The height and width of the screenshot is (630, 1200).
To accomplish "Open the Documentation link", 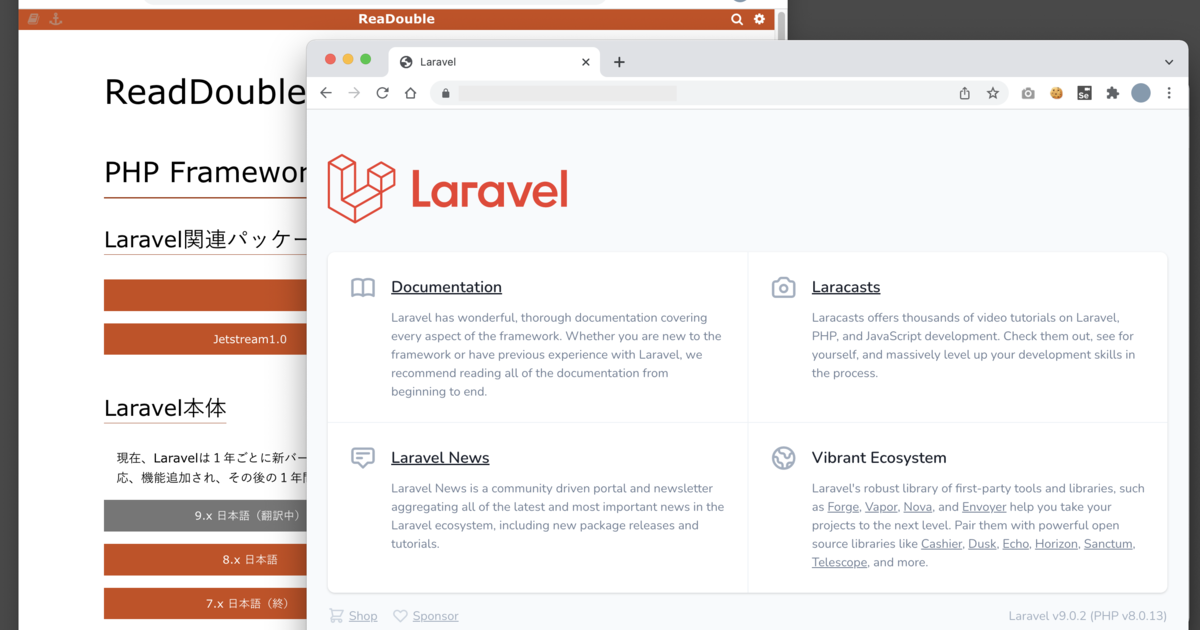I will pyautogui.click(x=446, y=287).
